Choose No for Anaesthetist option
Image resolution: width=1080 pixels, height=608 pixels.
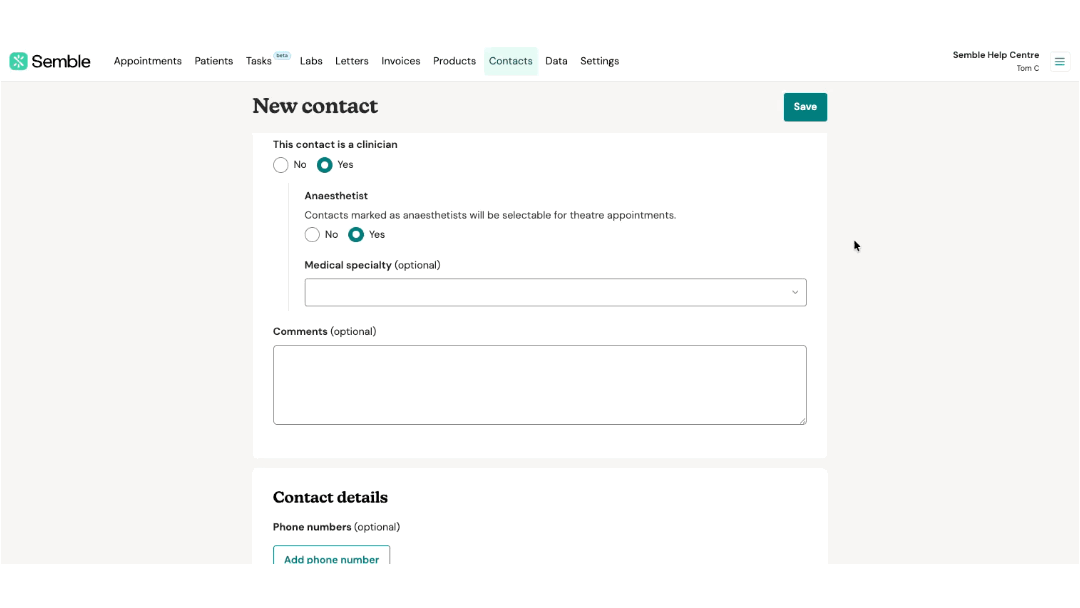312,235
